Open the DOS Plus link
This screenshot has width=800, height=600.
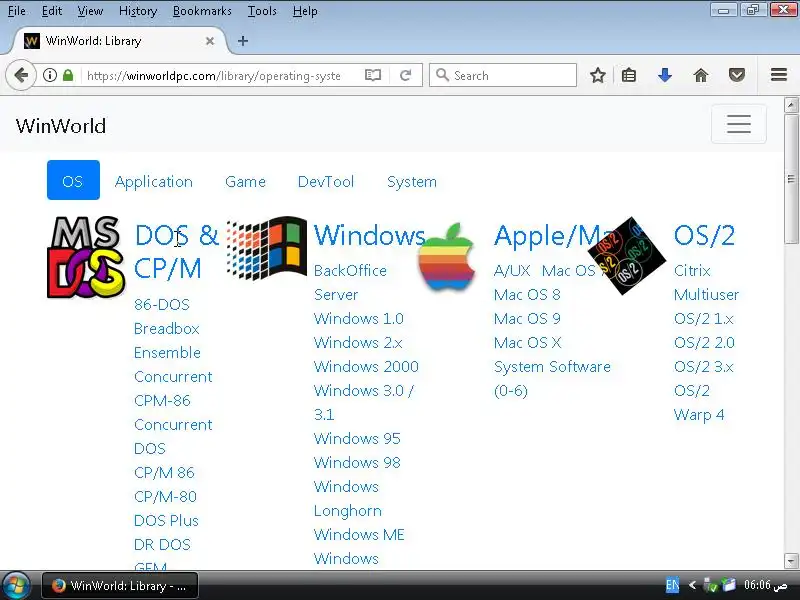tap(166, 520)
